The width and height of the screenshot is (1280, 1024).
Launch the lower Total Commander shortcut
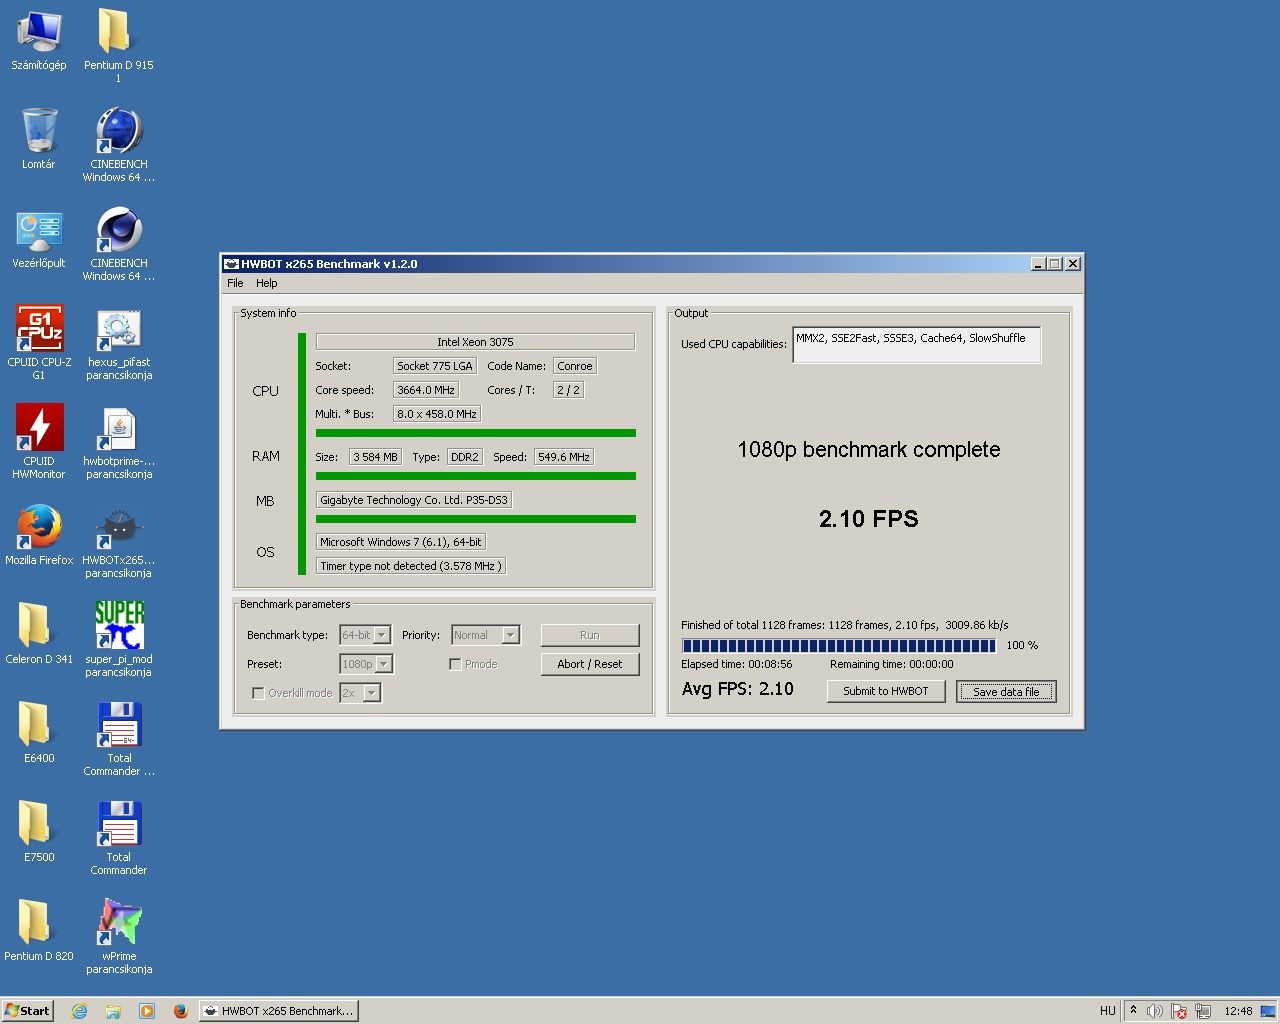point(118,838)
